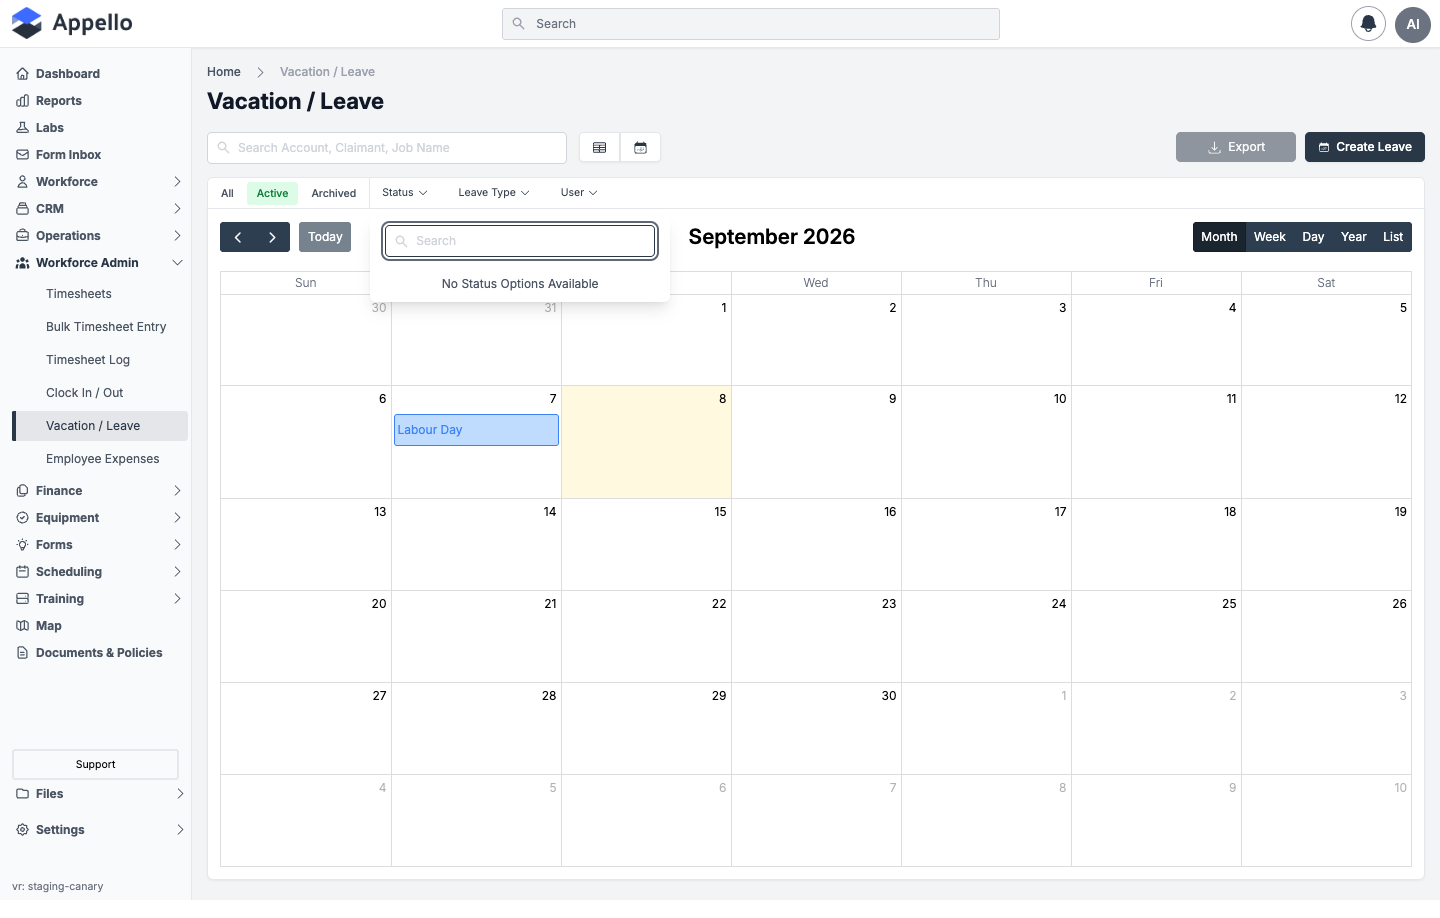Viewport: 1440px width, 918px height.
Task: Expand the Equipment section
Action: (x=100, y=518)
